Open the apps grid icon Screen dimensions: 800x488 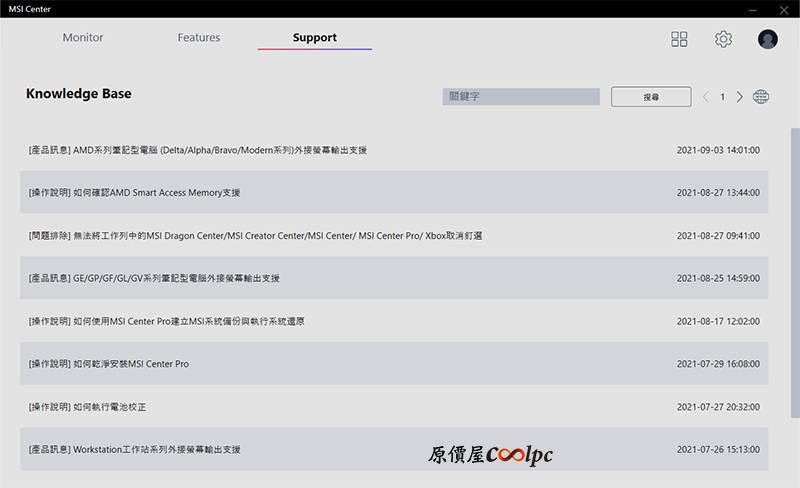click(x=679, y=39)
